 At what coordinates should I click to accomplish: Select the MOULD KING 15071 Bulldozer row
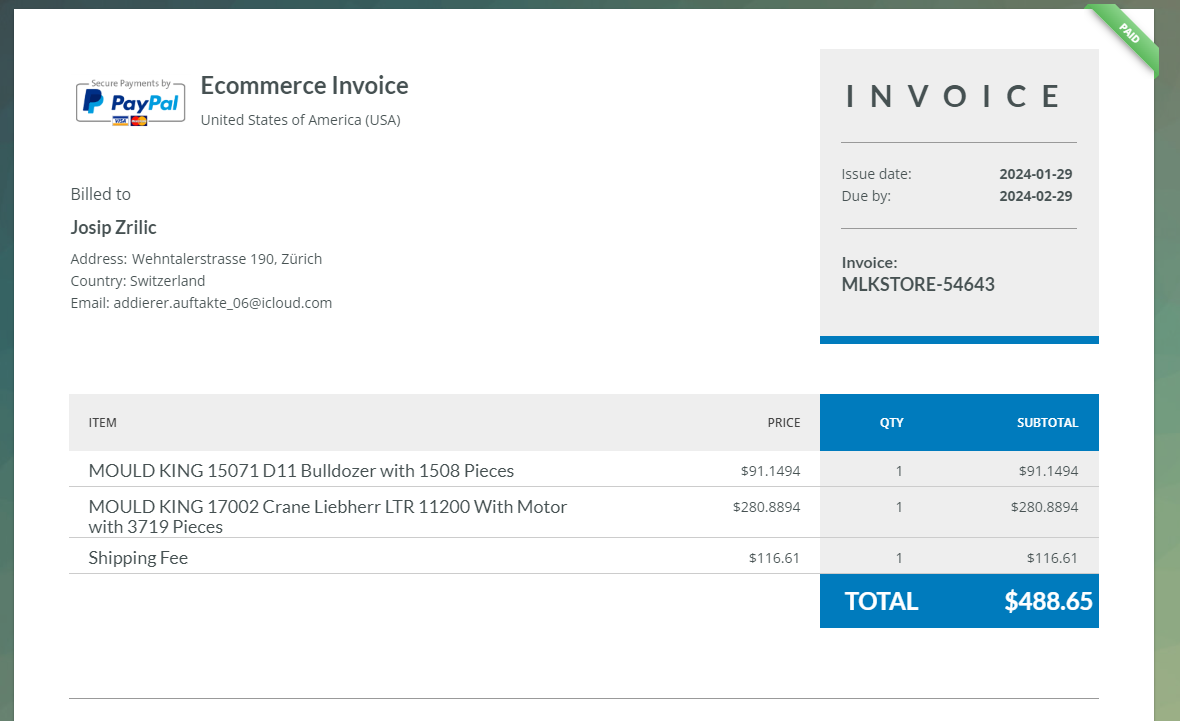pyautogui.click(x=583, y=470)
